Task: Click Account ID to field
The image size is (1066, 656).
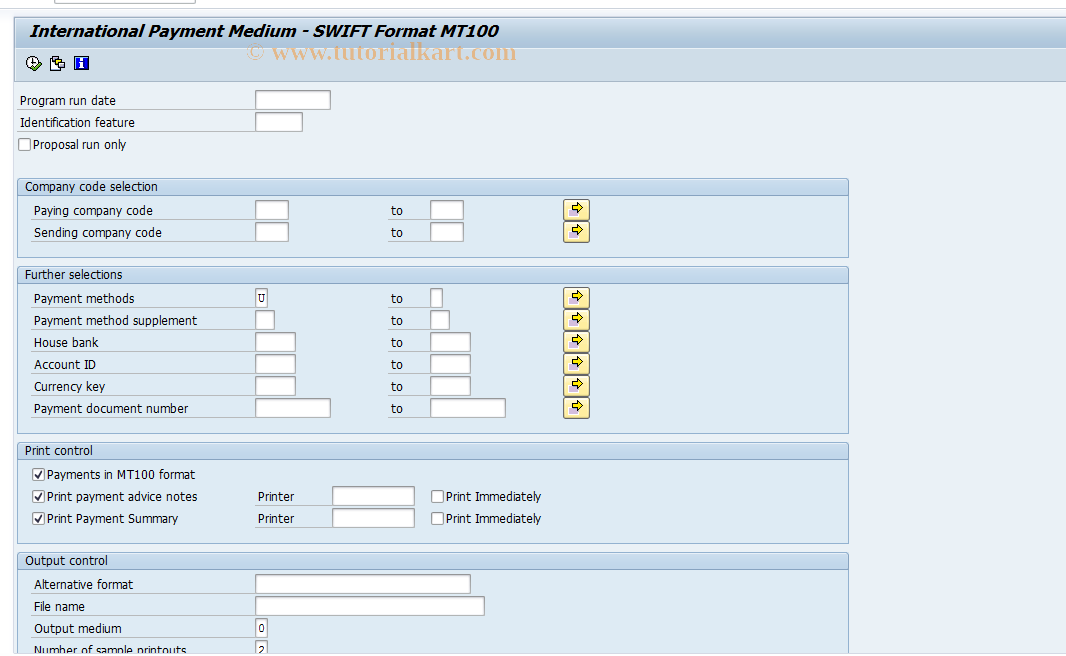Action: coord(450,364)
